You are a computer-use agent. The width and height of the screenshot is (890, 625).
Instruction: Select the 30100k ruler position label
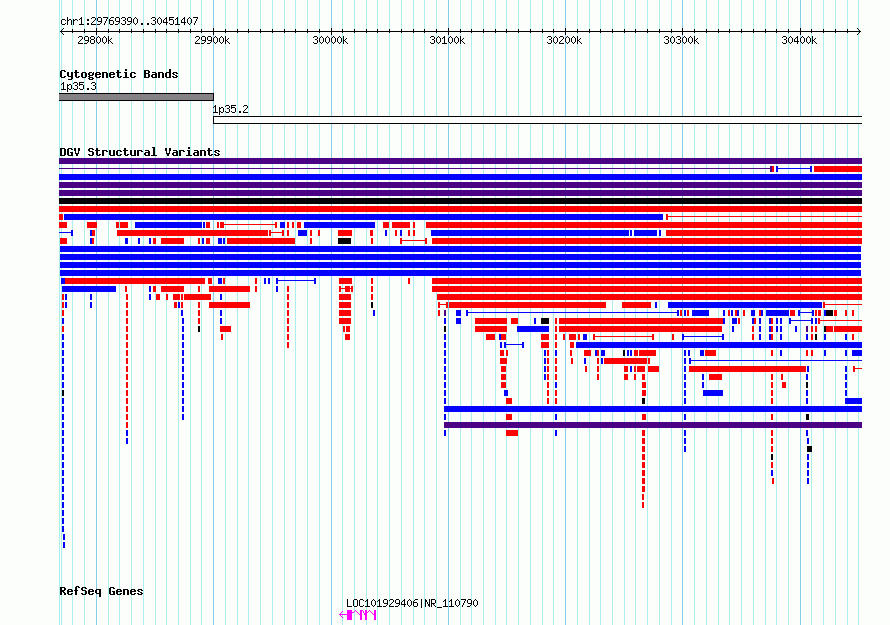point(447,40)
